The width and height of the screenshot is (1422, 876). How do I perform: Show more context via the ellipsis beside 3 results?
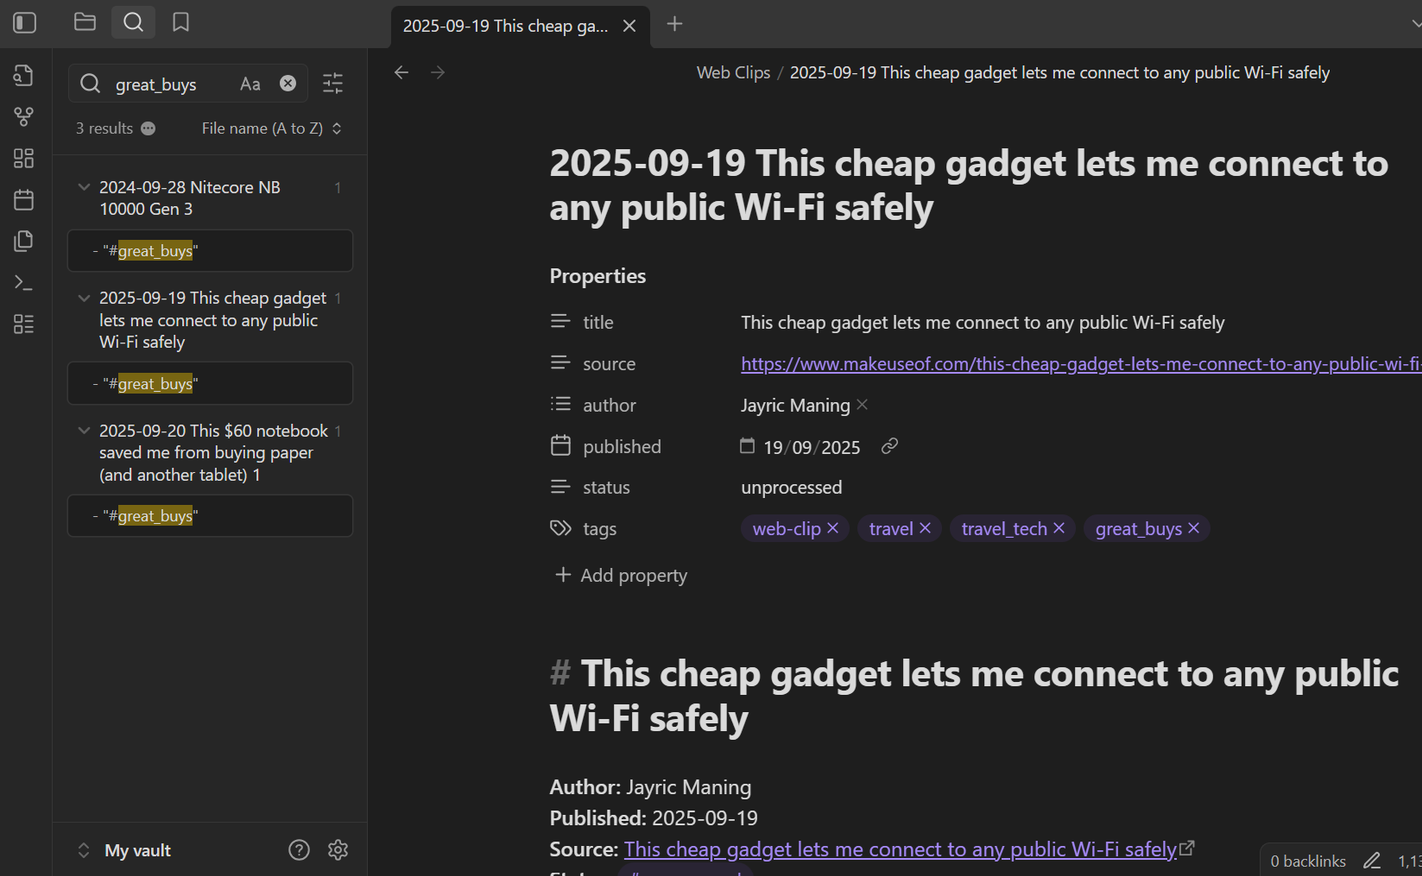tap(147, 128)
